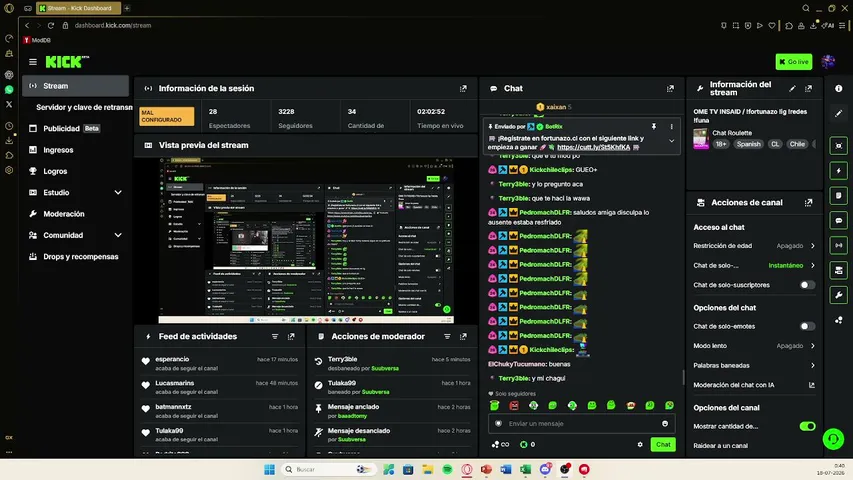Go to Ingresos page

pos(76,150)
